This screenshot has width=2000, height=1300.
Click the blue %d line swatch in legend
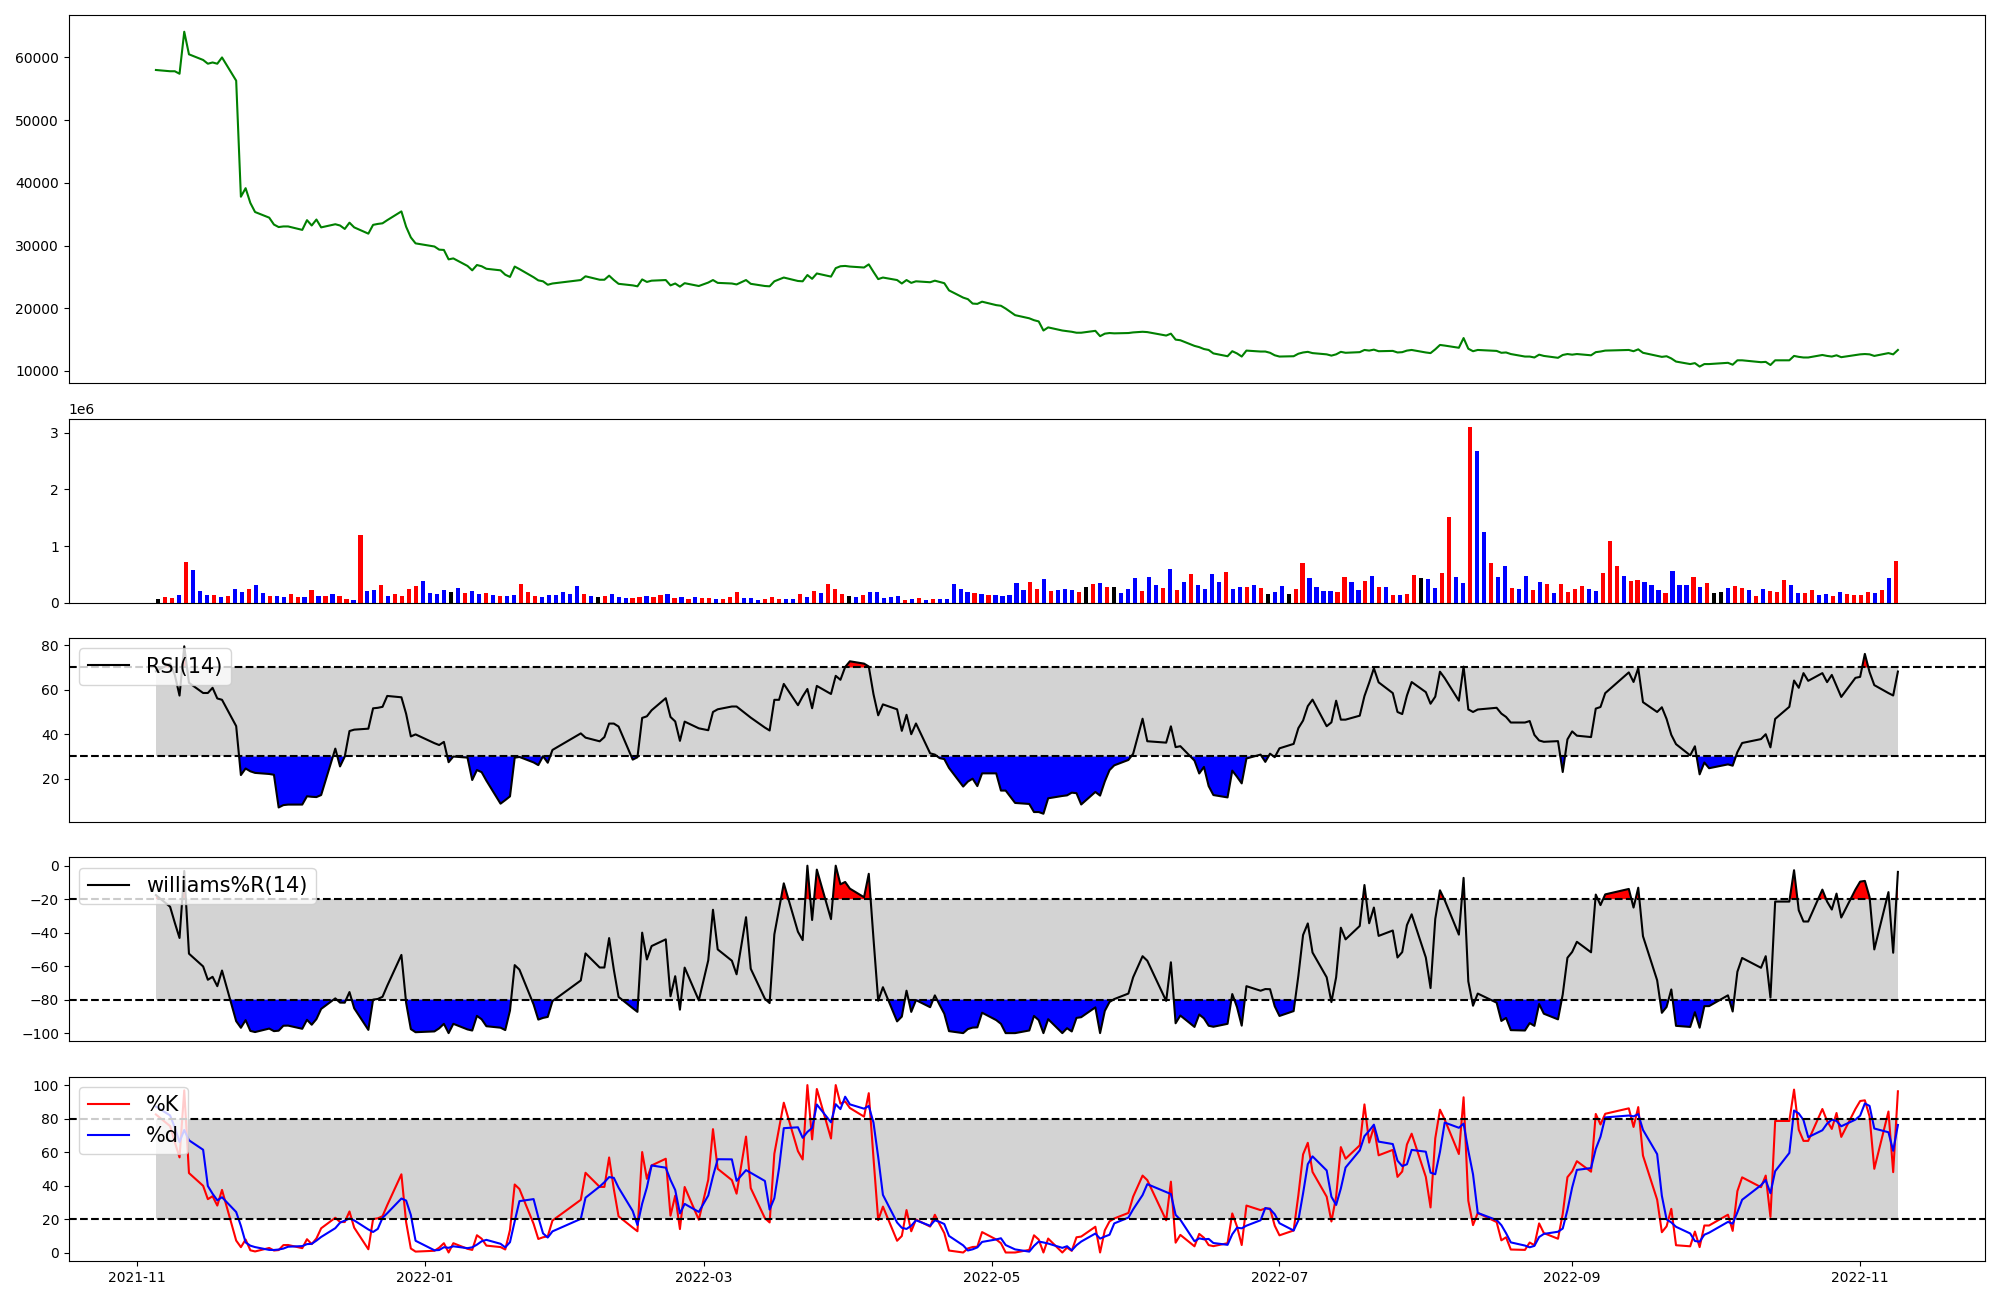[109, 1135]
